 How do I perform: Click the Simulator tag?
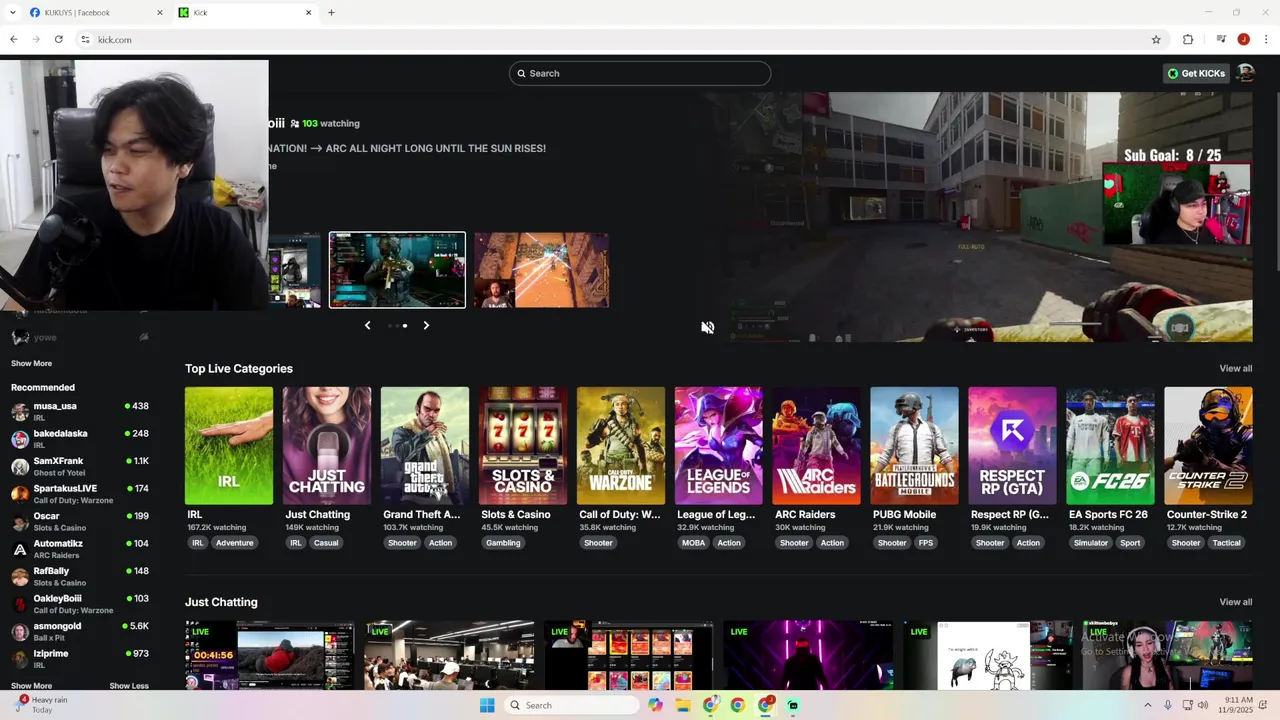[x=1090, y=543]
